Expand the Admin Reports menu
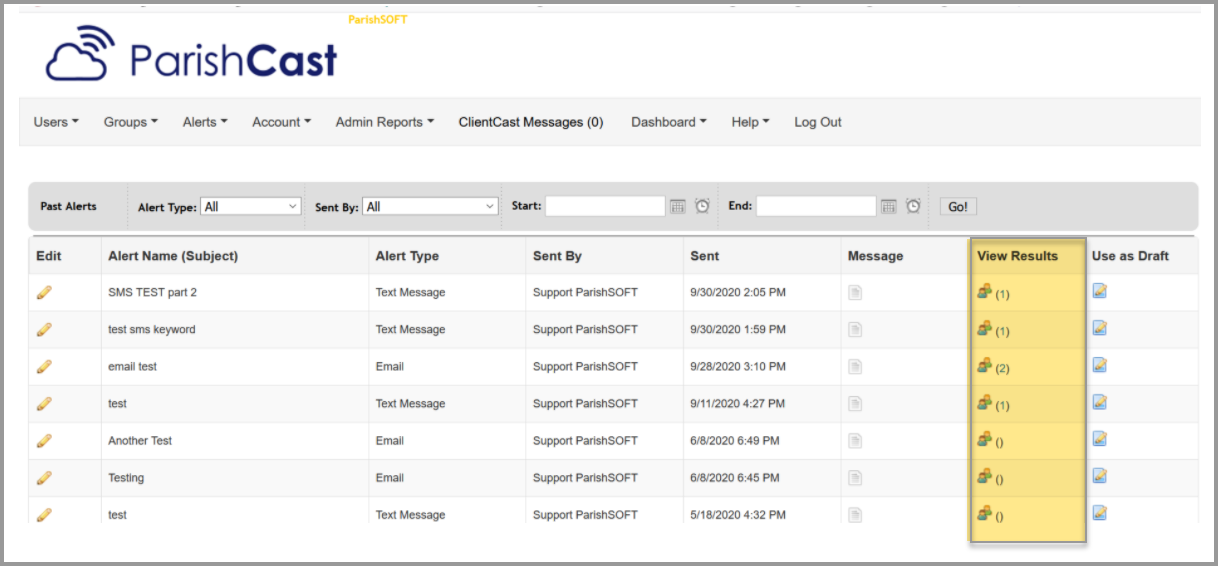Screen dimensions: 1218x566 (x=384, y=122)
